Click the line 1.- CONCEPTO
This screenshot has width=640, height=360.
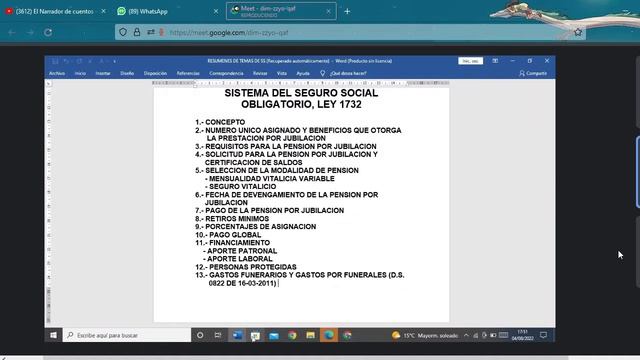[x=220, y=122]
